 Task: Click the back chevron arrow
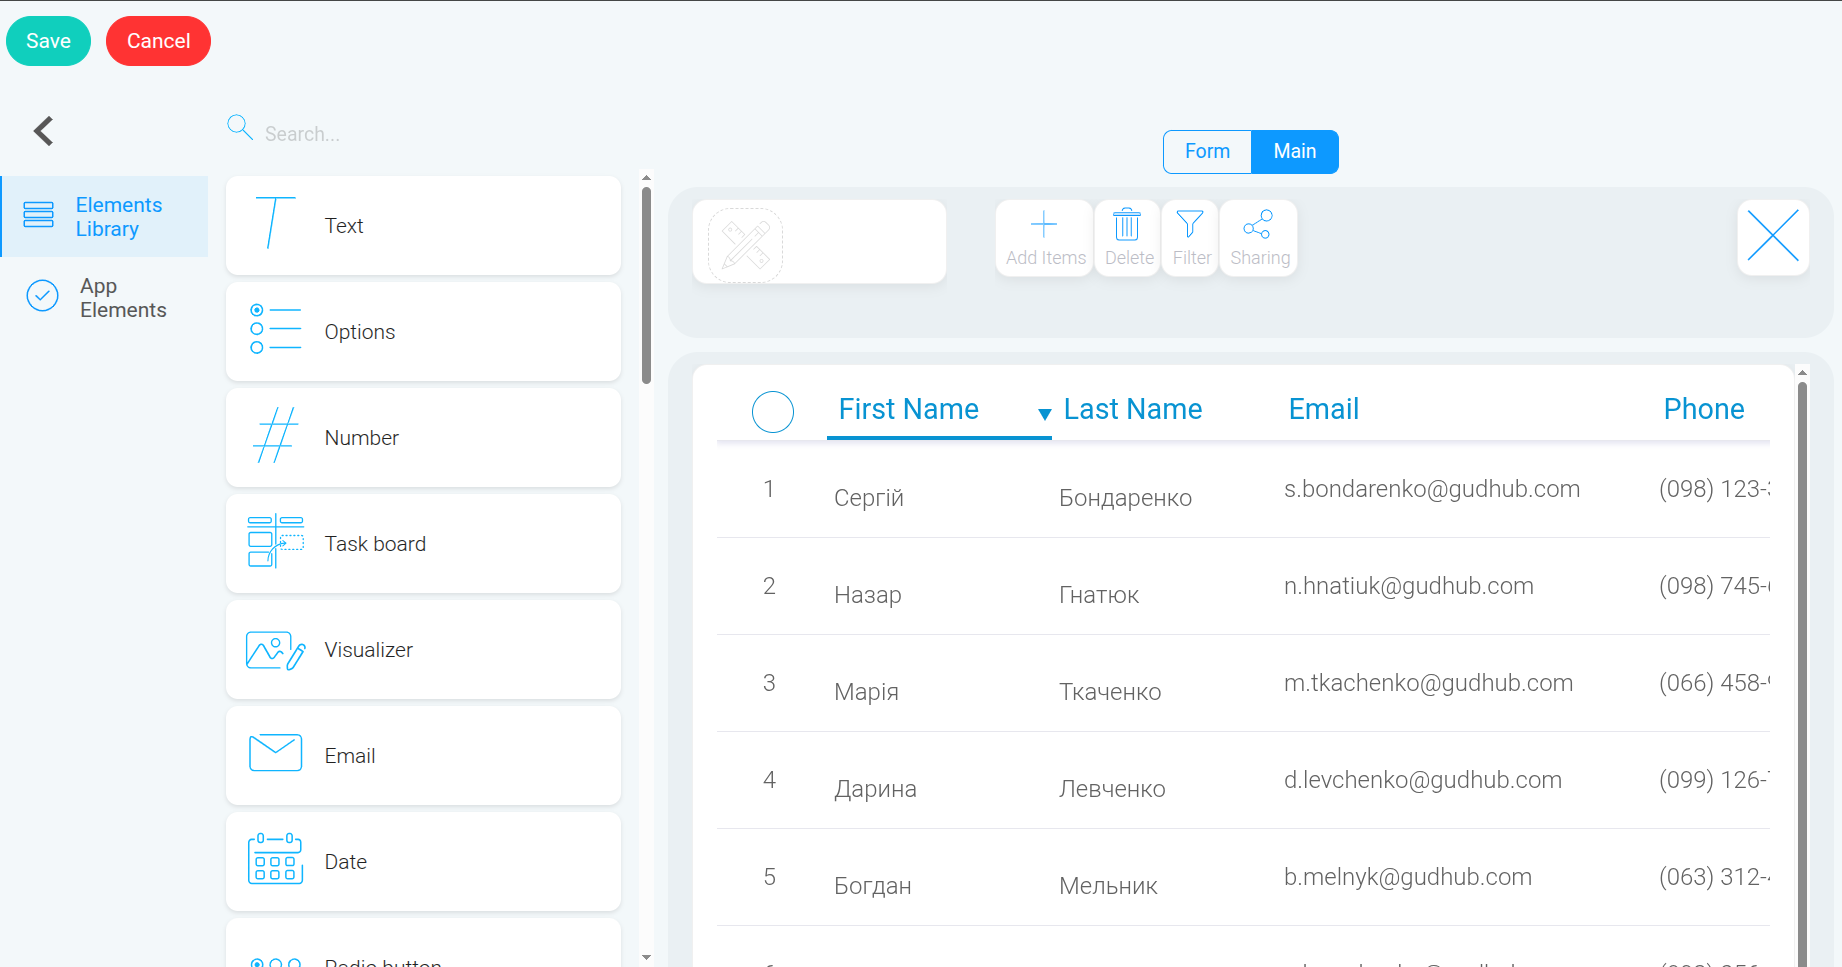(43, 131)
